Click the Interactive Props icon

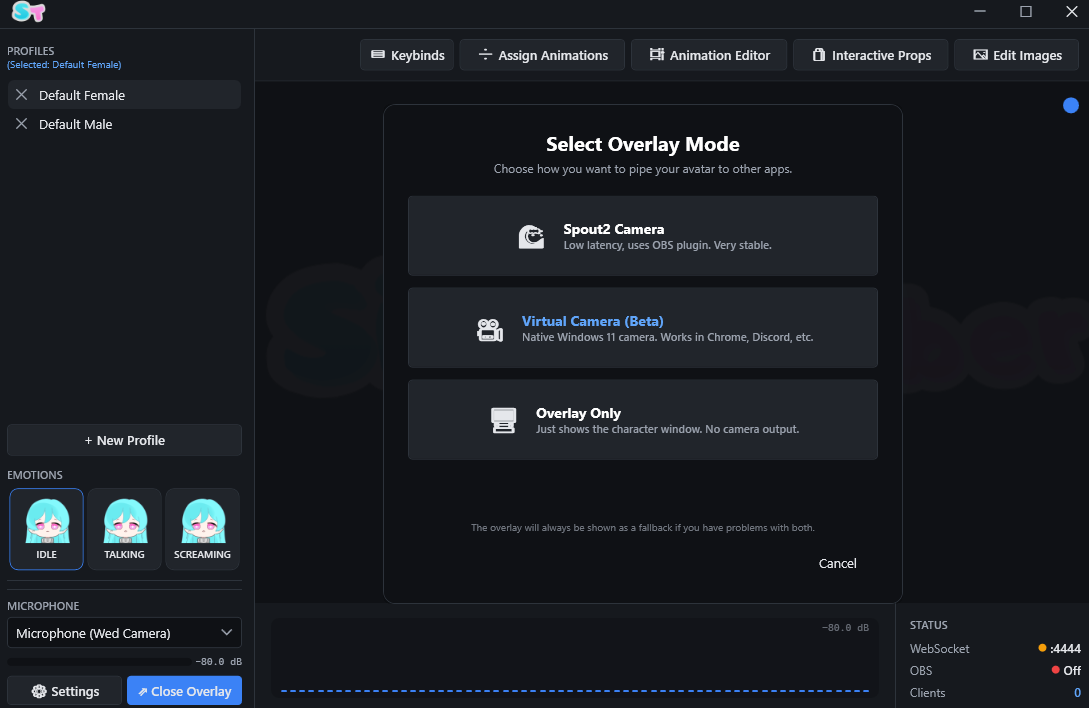[819, 54]
